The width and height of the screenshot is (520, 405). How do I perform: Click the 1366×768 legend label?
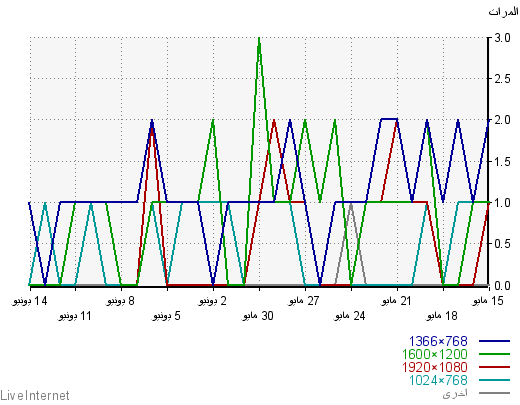click(x=438, y=341)
